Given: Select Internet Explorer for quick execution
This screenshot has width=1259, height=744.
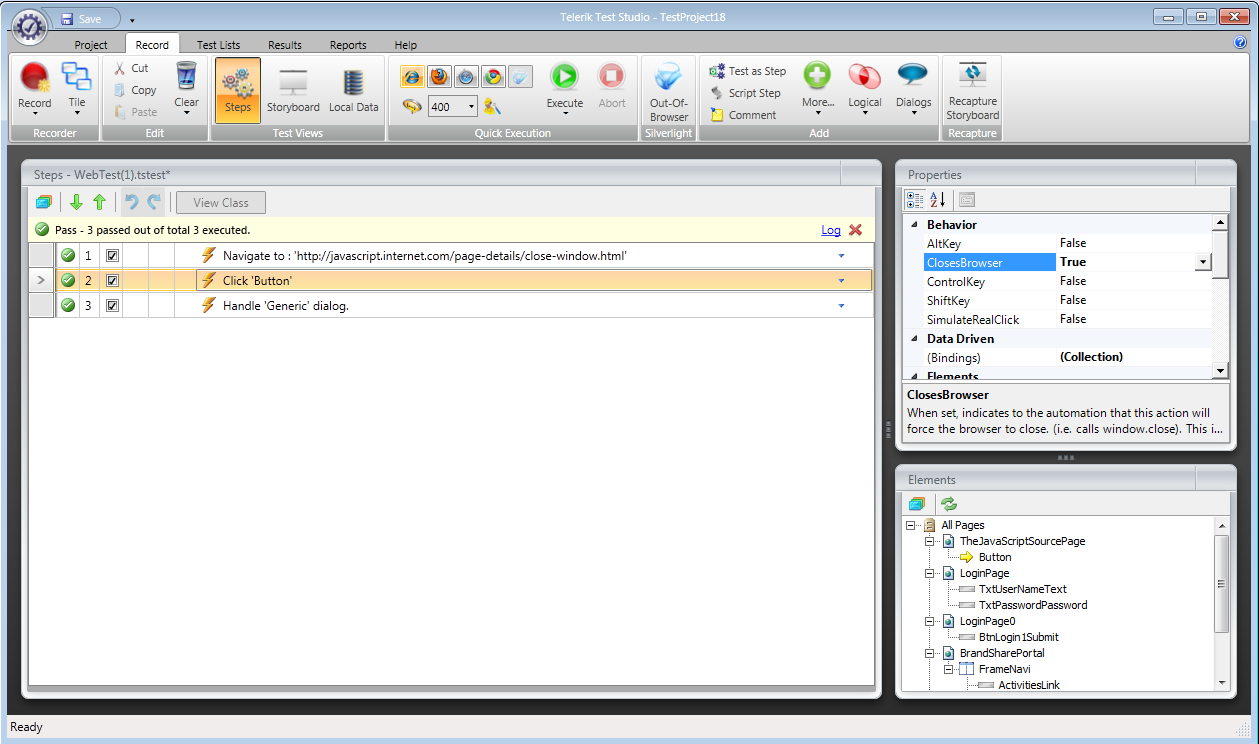Looking at the screenshot, I should [x=413, y=77].
